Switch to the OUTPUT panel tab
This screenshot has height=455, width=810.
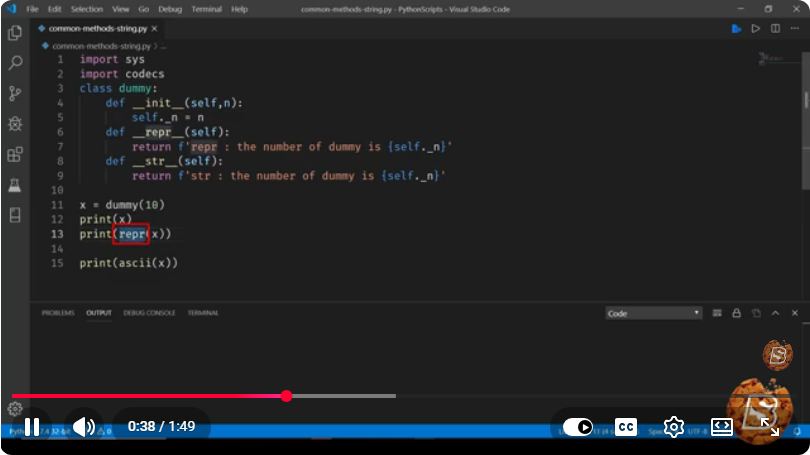(x=99, y=313)
